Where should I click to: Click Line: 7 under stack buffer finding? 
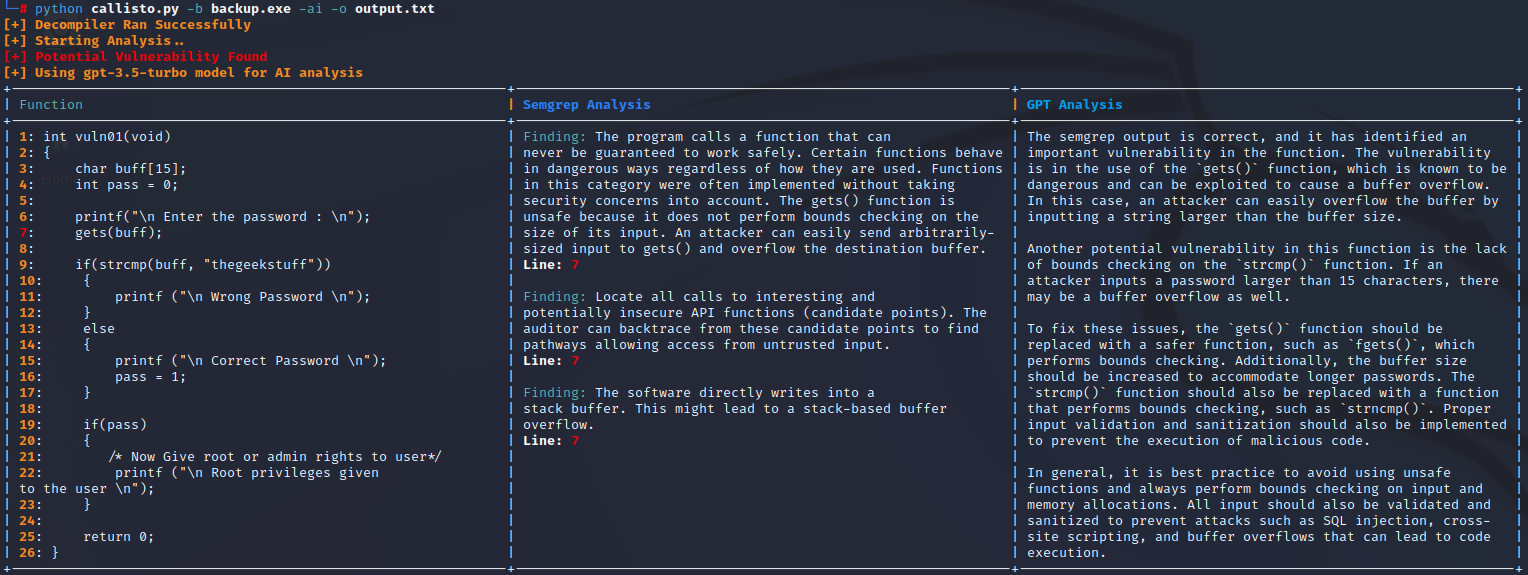[x=551, y=441]
